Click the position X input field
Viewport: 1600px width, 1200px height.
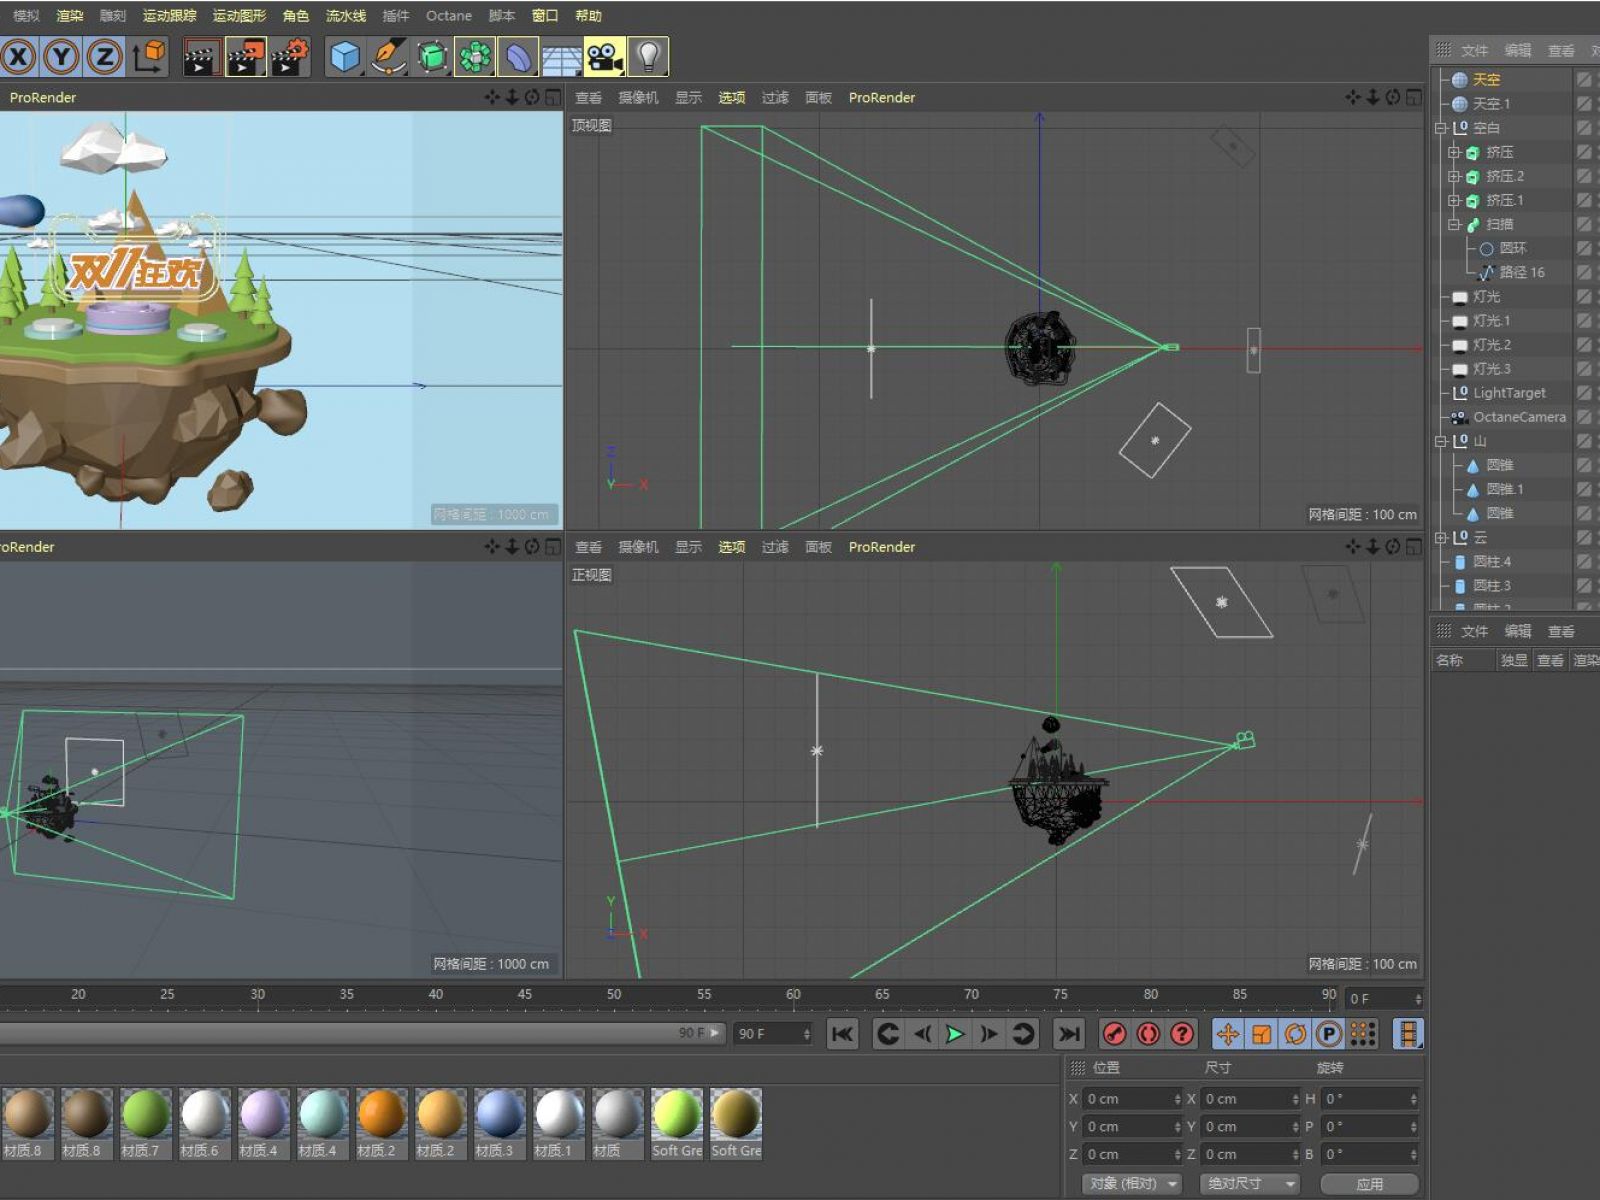click(1132, 1099)
